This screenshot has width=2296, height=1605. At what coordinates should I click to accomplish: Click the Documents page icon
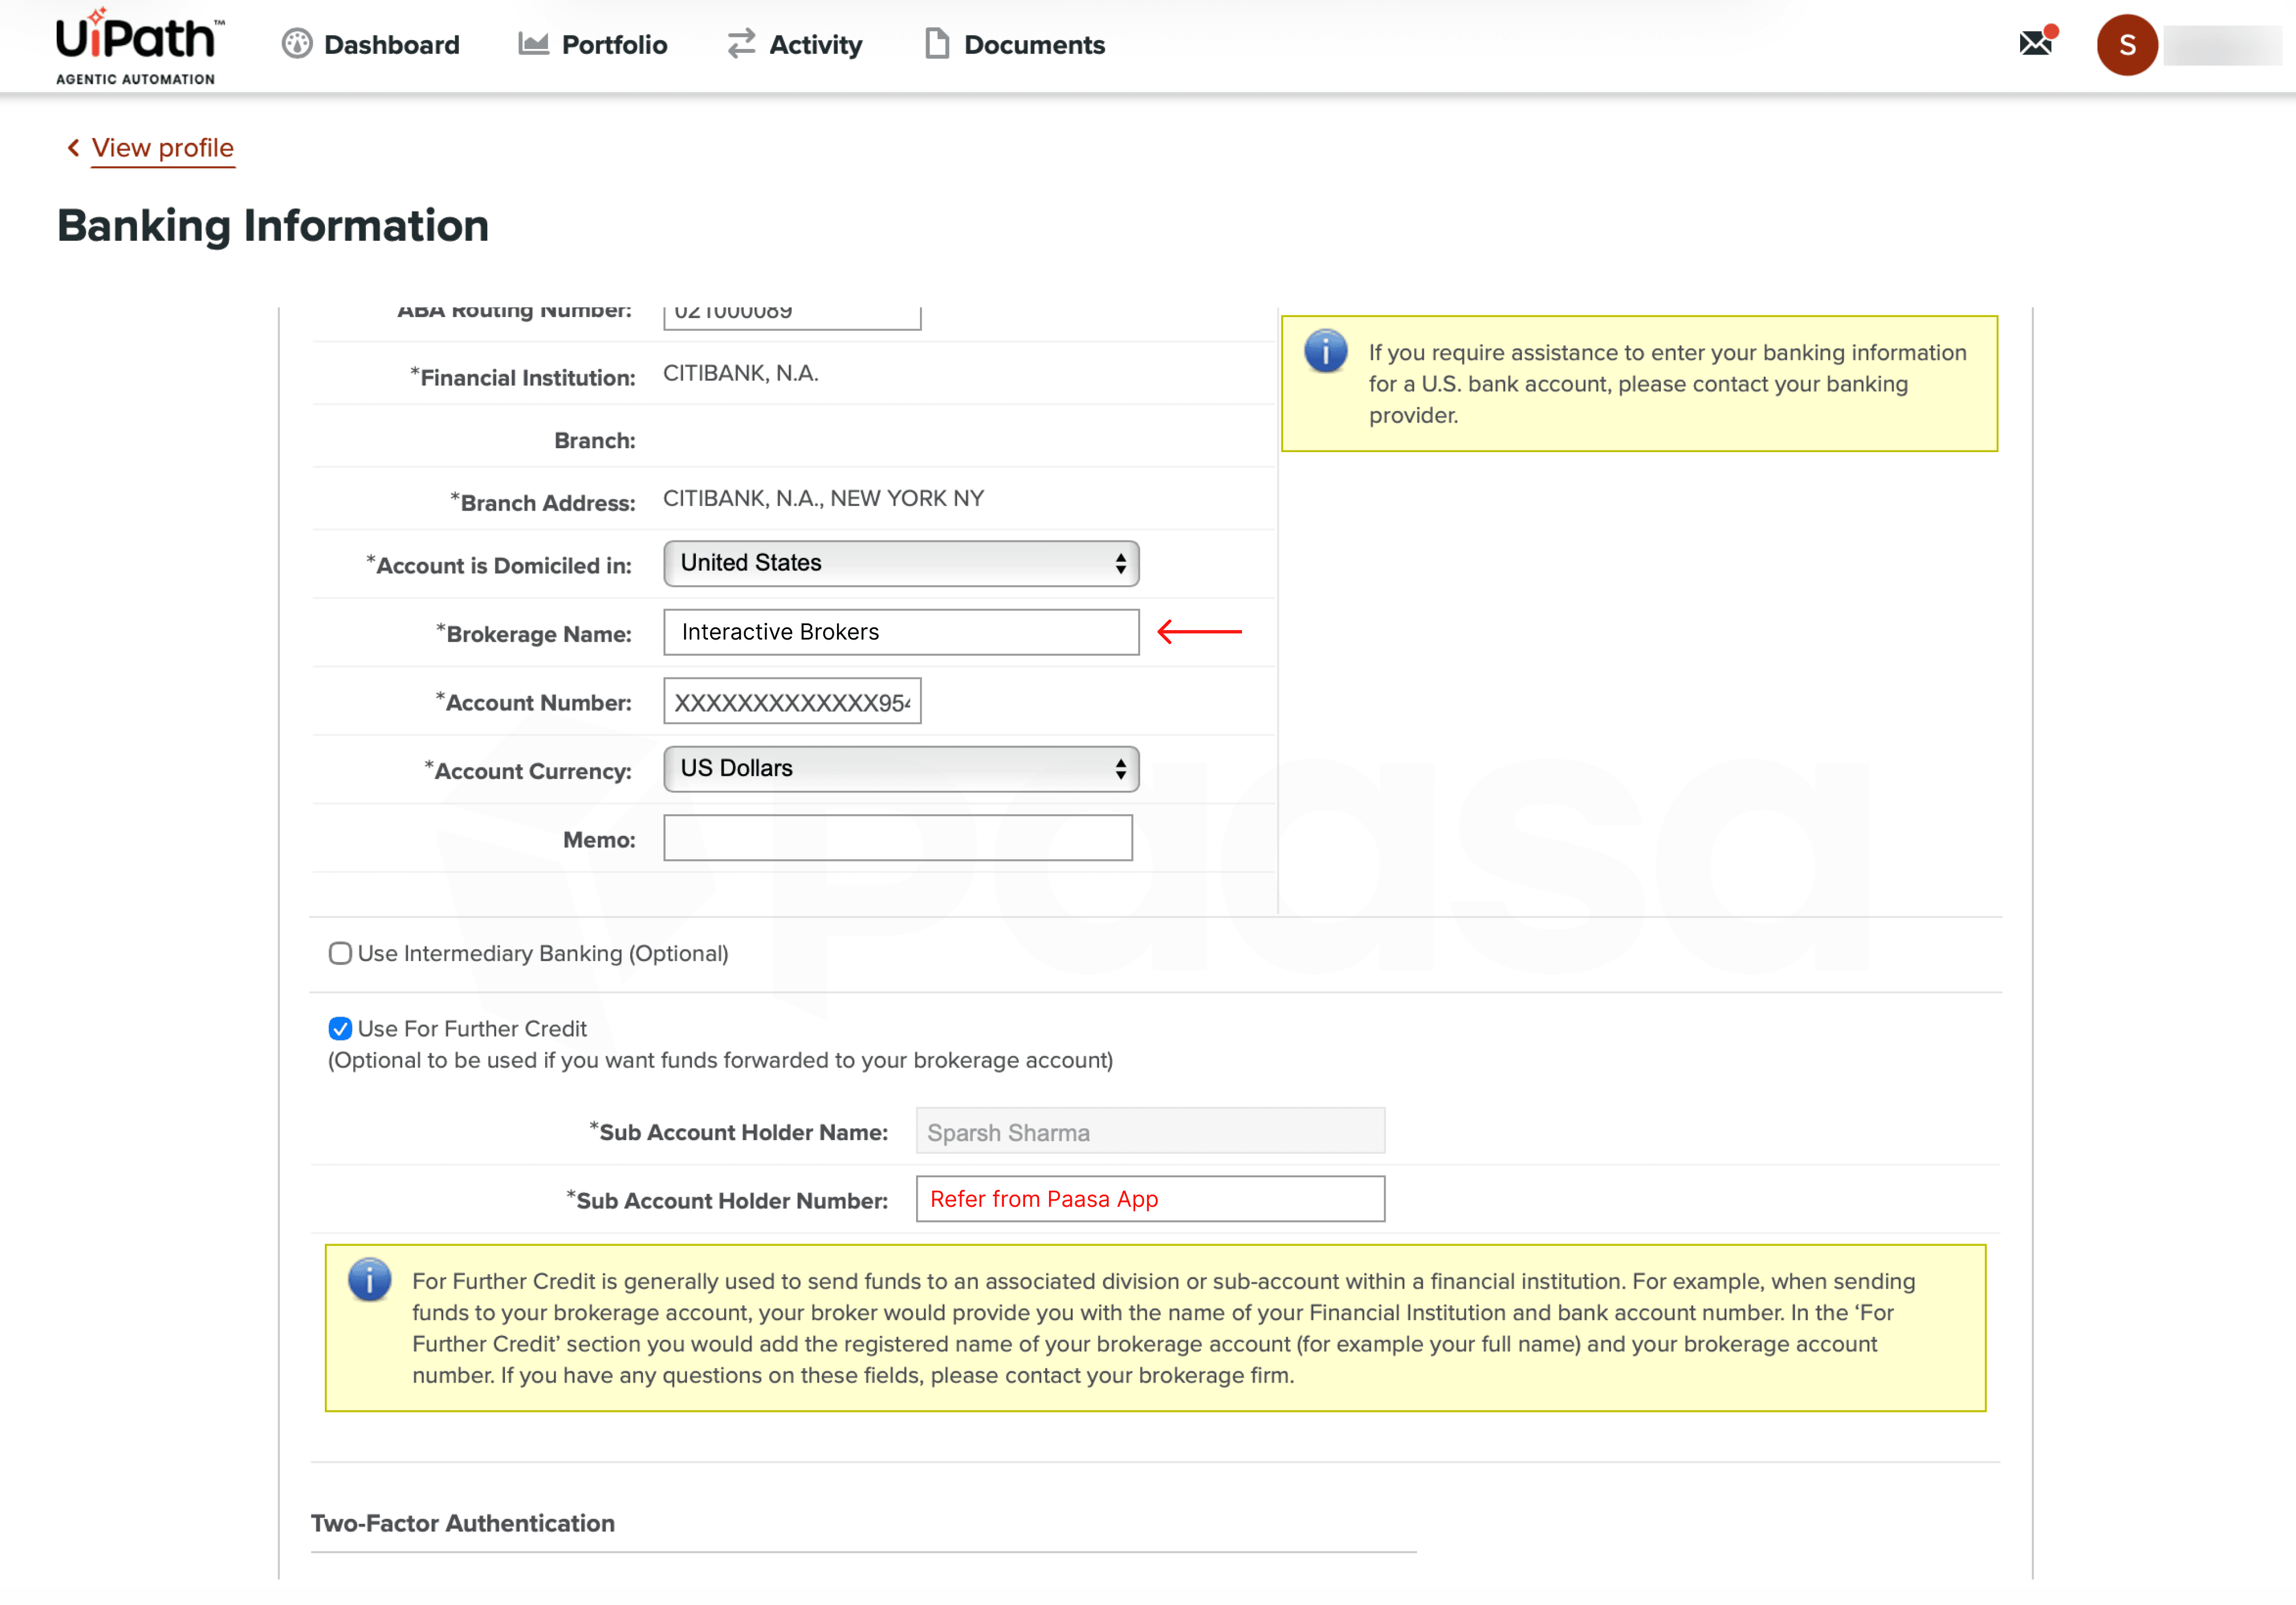click(x=936, y=44)
